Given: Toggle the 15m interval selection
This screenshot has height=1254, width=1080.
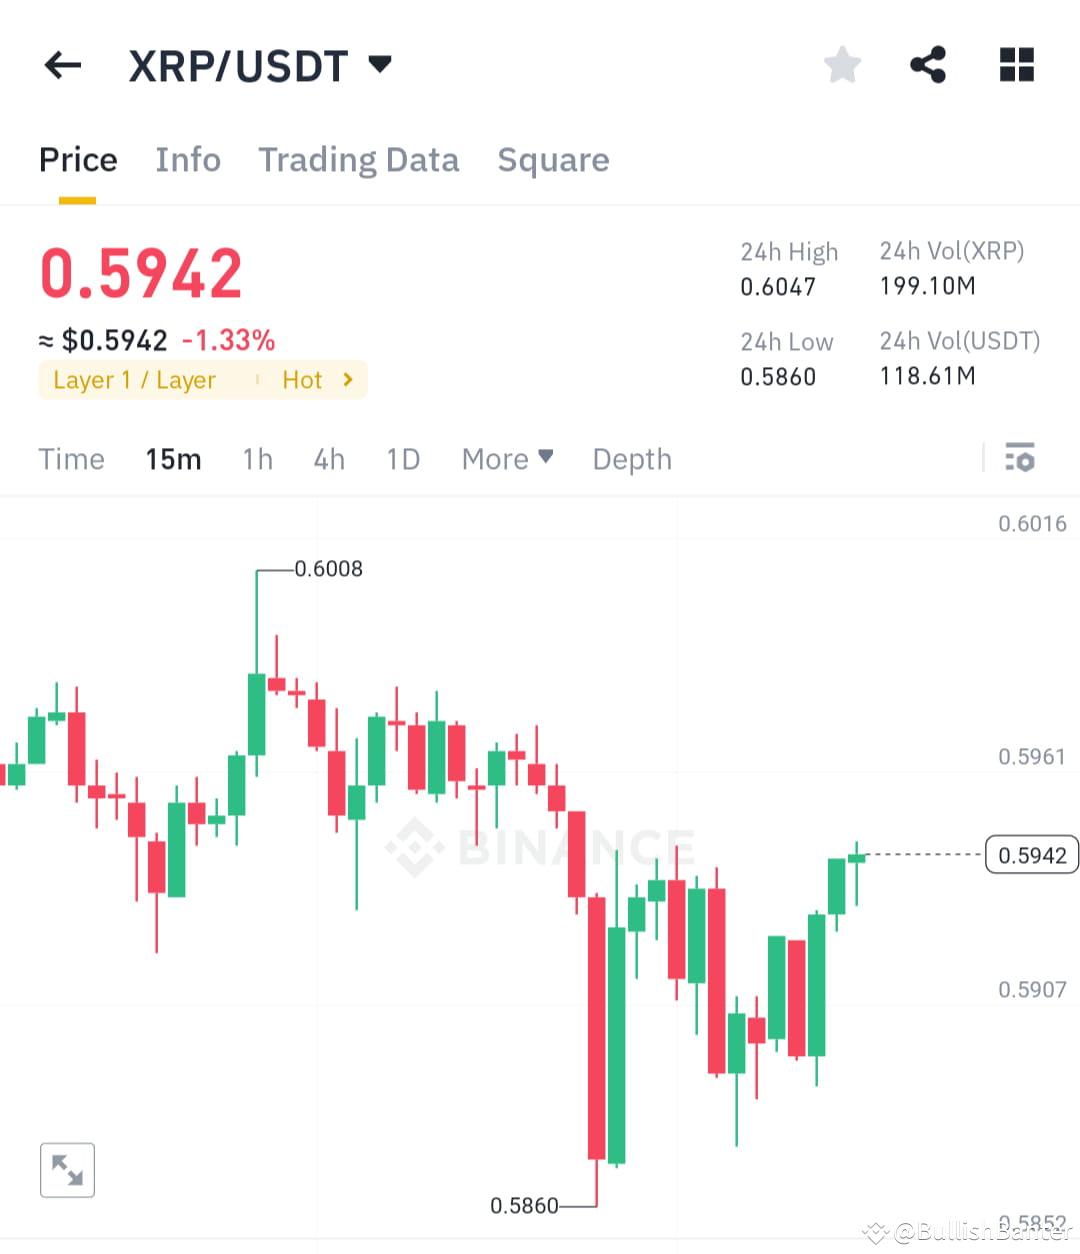Looking at the screenshot, I should (172, 458).
